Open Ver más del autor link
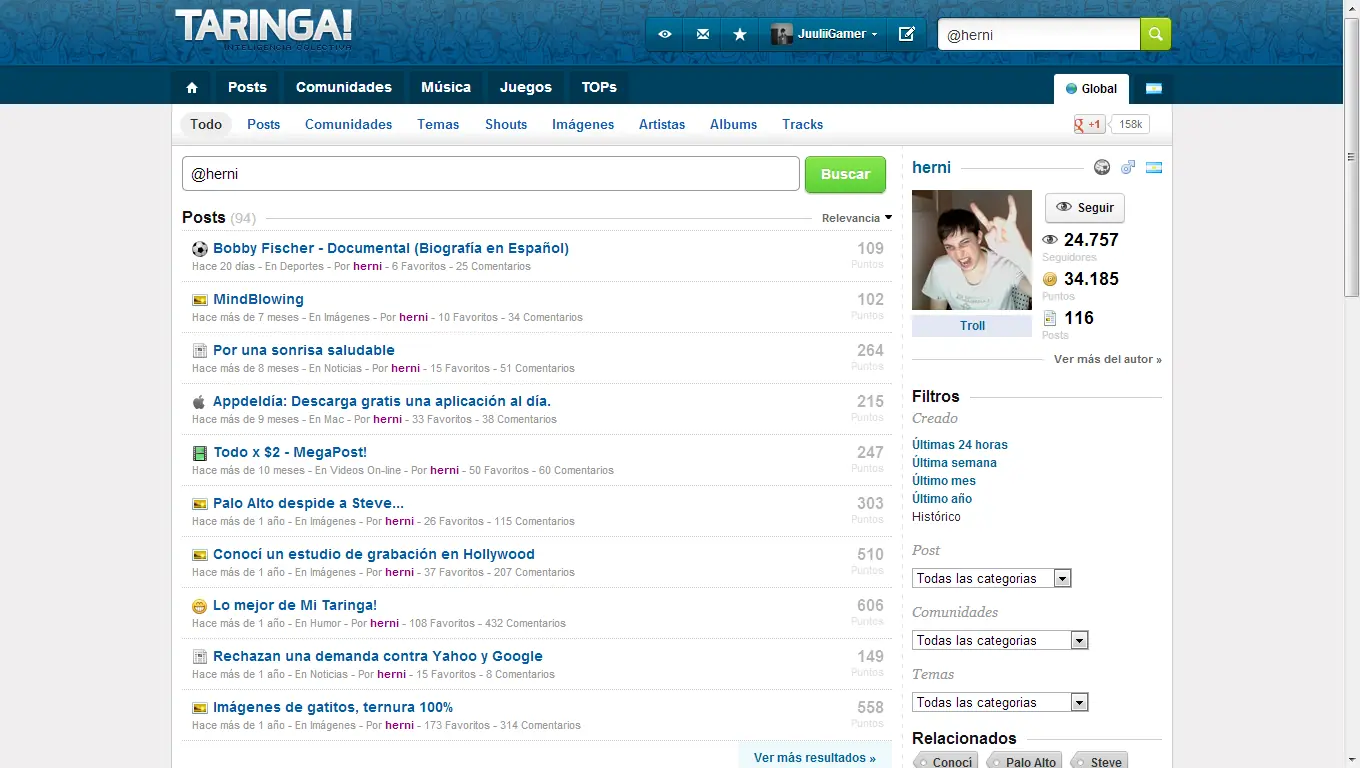Screen dimensions: 1360x768 tap(1108, 359)
